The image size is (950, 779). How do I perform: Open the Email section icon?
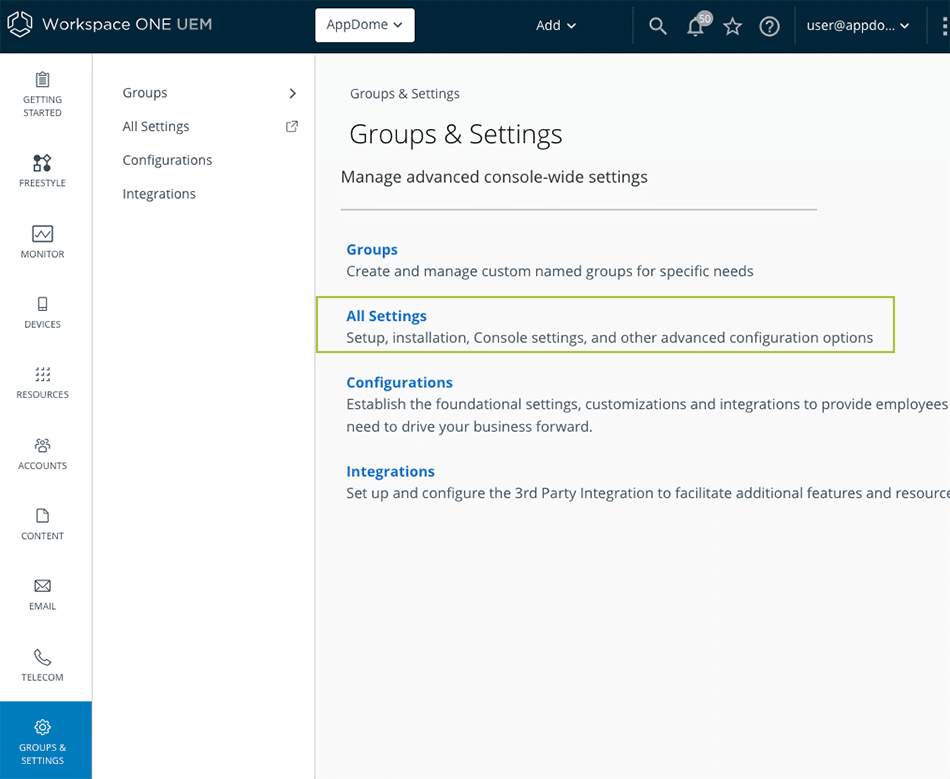pos(42,586)
